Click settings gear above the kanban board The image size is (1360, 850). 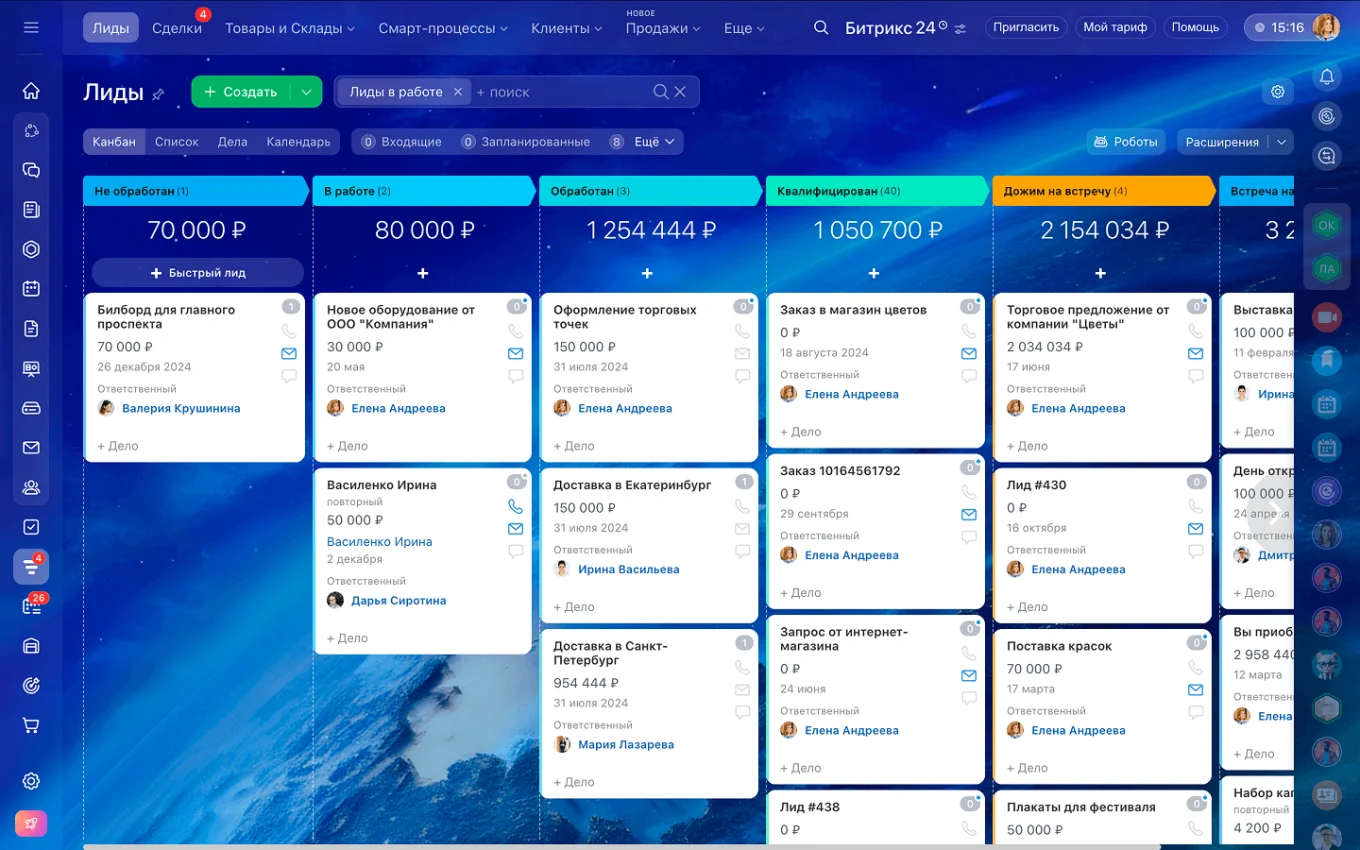(1277, 91)
